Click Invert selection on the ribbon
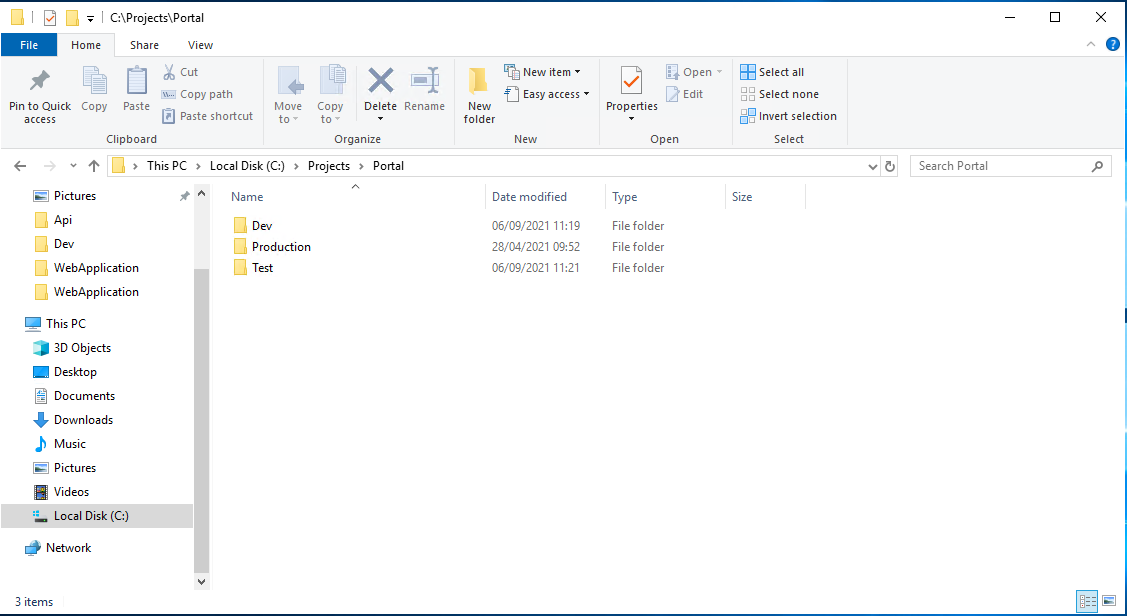1127x616 pixels. pyautogui.click(x=788, y=115)
